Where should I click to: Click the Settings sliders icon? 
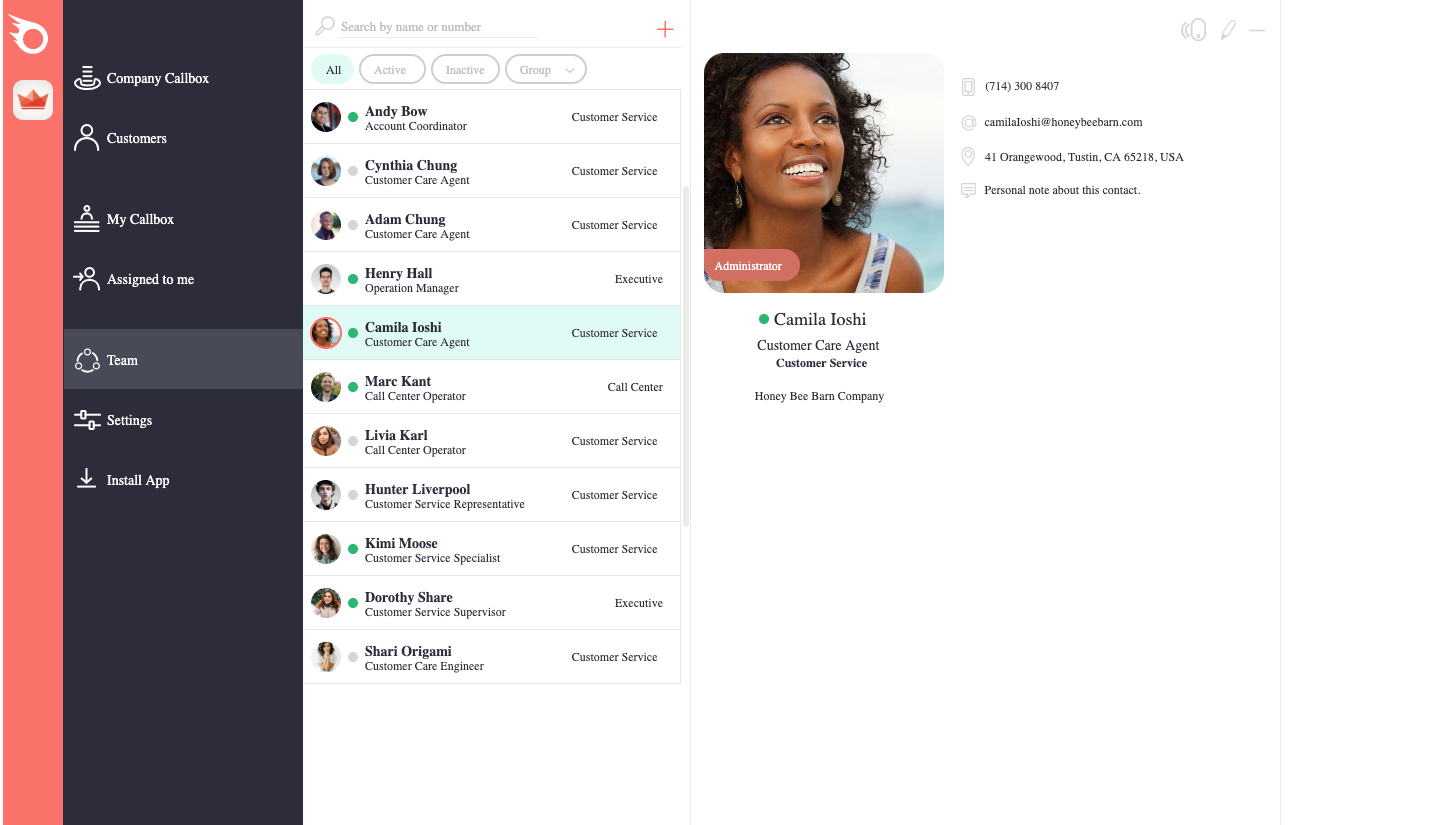click(x=87, y=420)
